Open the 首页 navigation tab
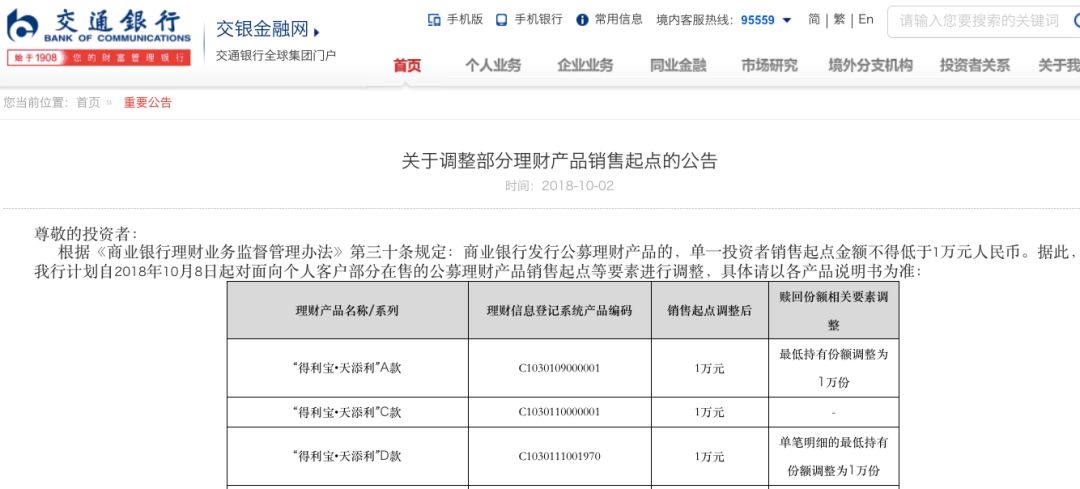Viewport: 1080px width, 489px height. click(x=407, y=66)
